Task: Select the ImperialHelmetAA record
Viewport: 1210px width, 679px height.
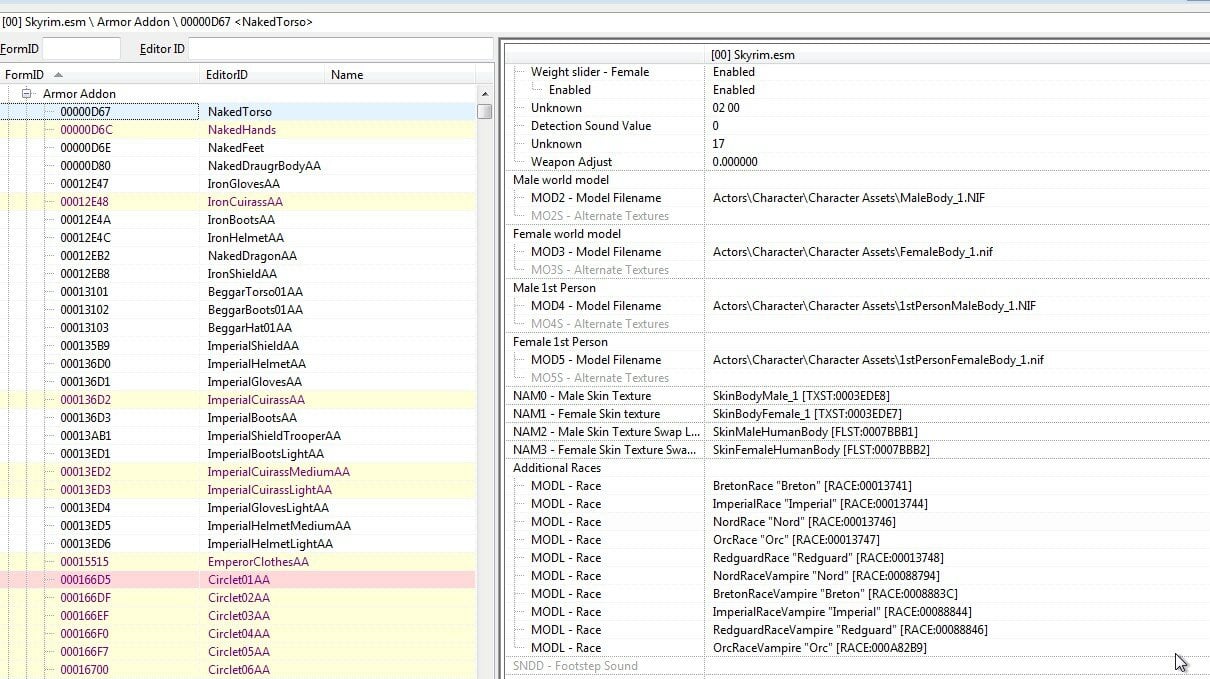Action: tap(238, 364)
